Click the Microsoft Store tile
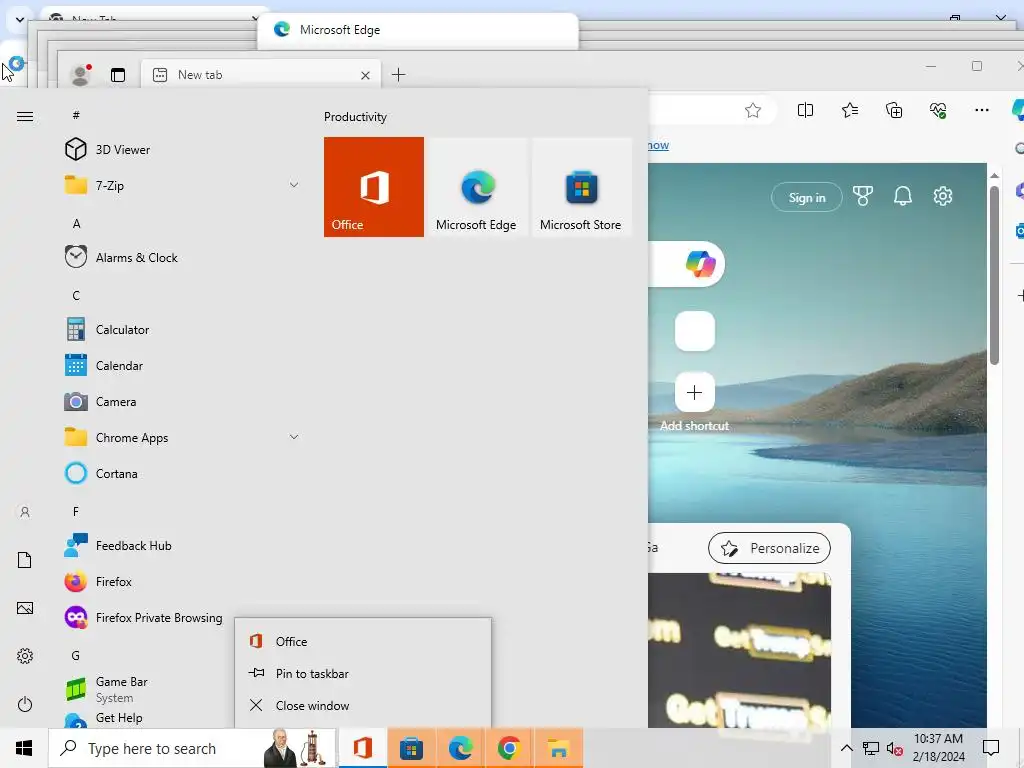The height and width of the screenshot is (768, 1024). 581,187
